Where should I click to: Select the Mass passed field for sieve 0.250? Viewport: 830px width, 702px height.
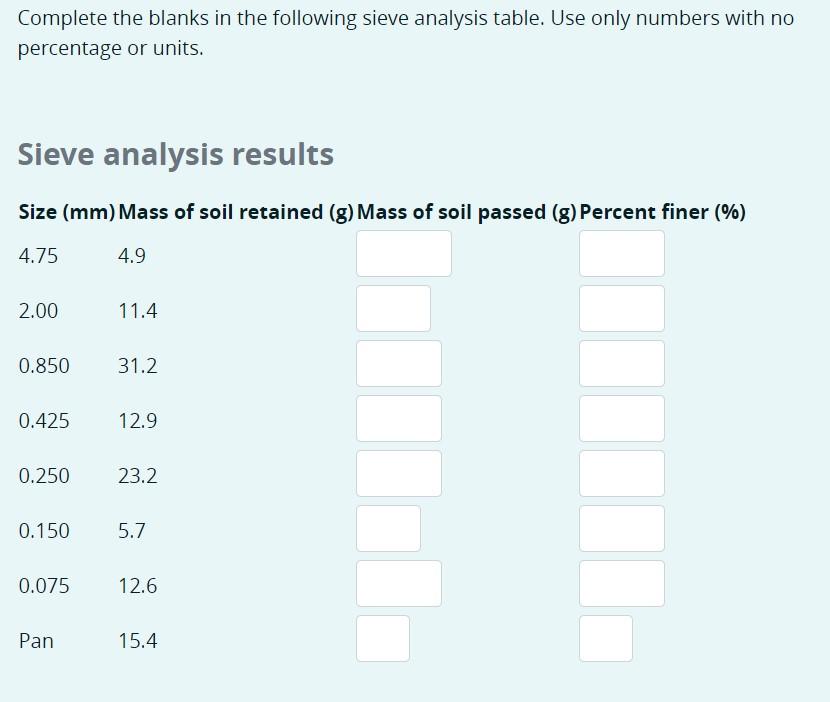398,473
